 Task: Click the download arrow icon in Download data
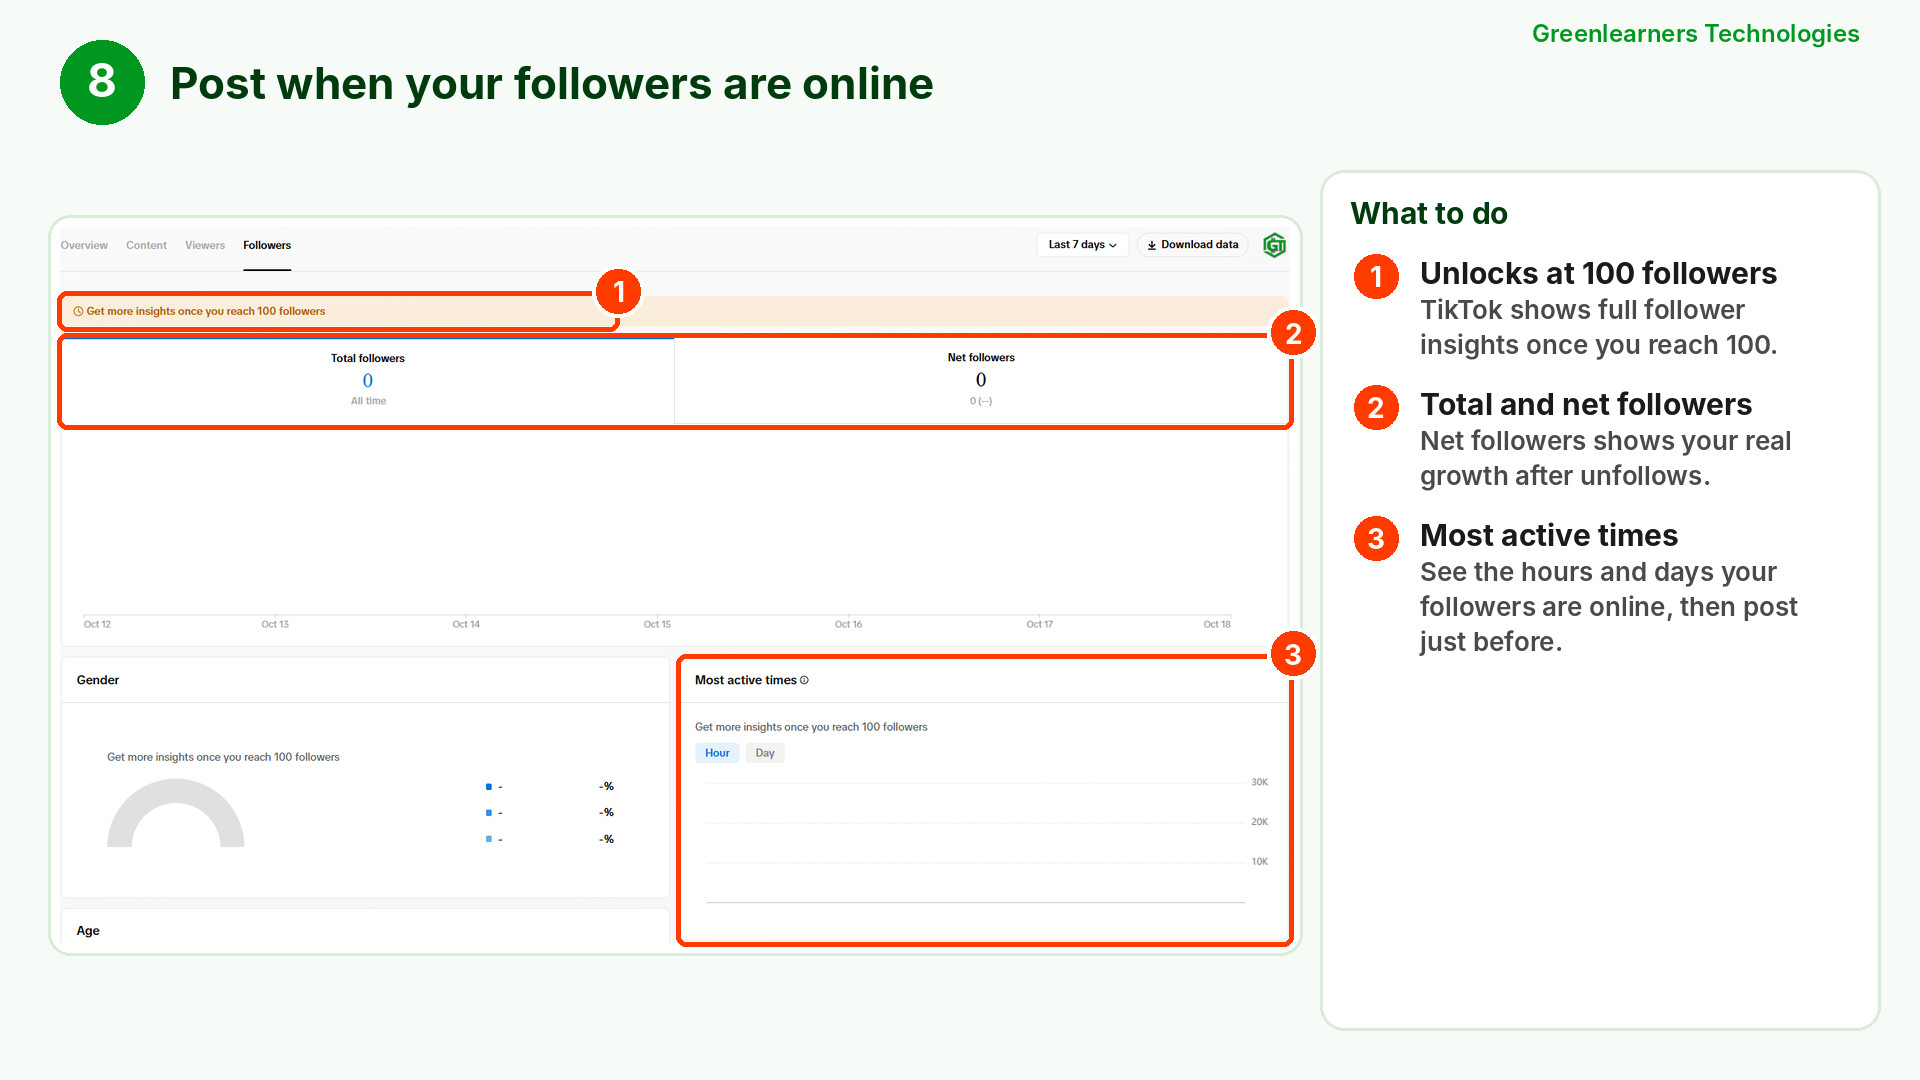1152,245
